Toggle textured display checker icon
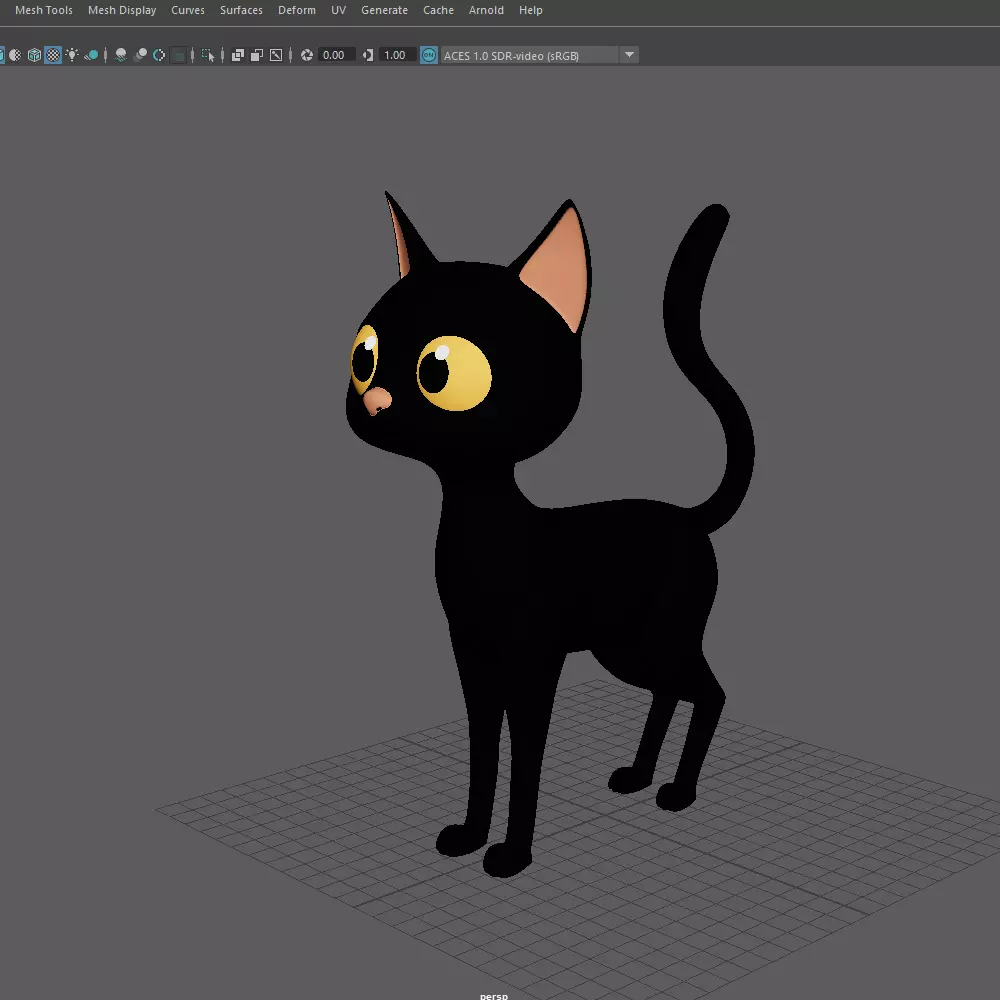This screenshot has height=1000, width=1000. coord(53,55)
